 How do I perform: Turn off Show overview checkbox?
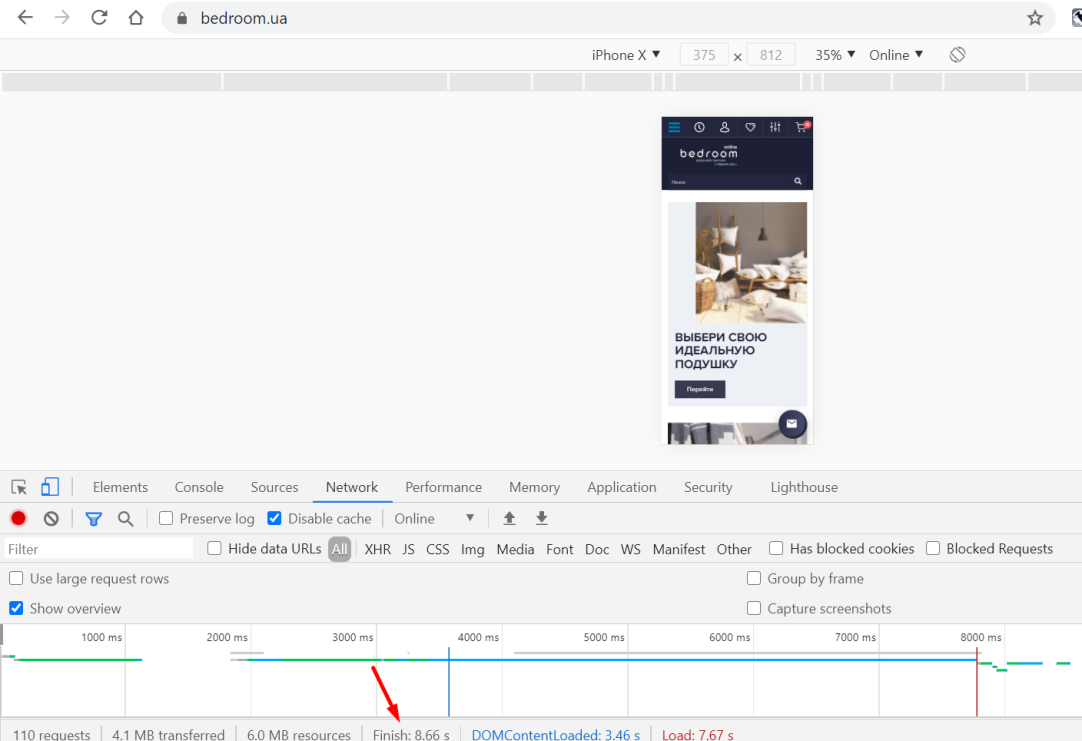click(x=16, y=609)
